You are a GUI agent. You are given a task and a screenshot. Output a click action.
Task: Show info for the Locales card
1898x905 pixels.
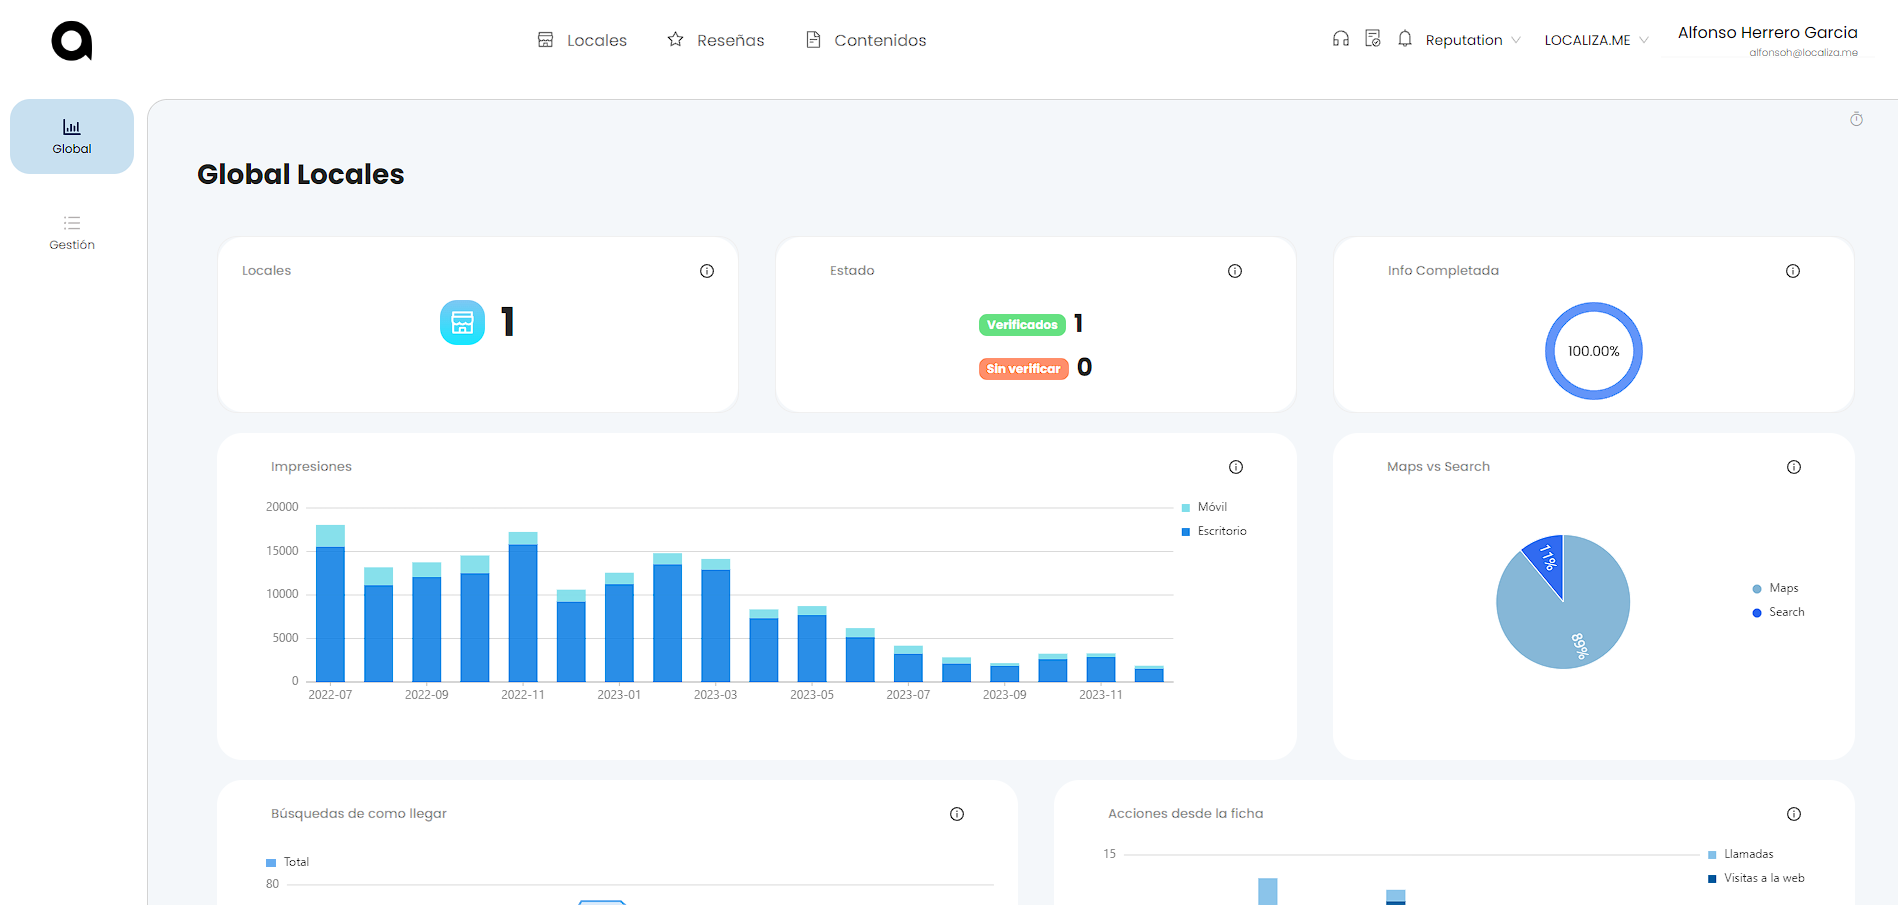(x=707, y=271)
